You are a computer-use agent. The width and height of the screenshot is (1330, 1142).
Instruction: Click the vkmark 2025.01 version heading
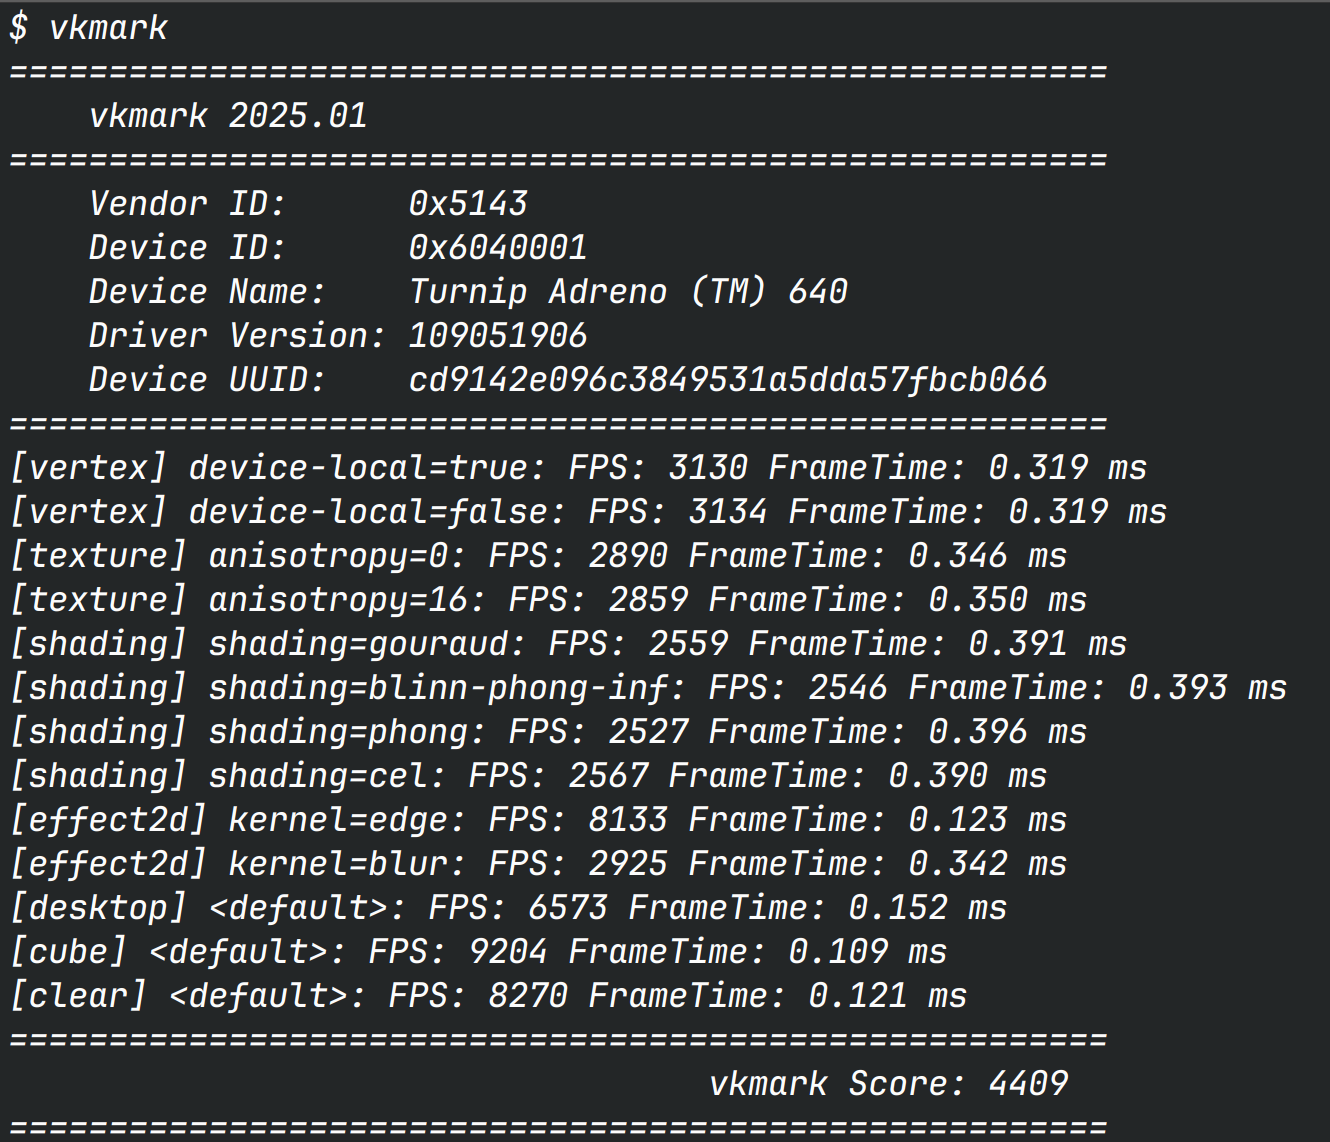(x=228, y=116)
